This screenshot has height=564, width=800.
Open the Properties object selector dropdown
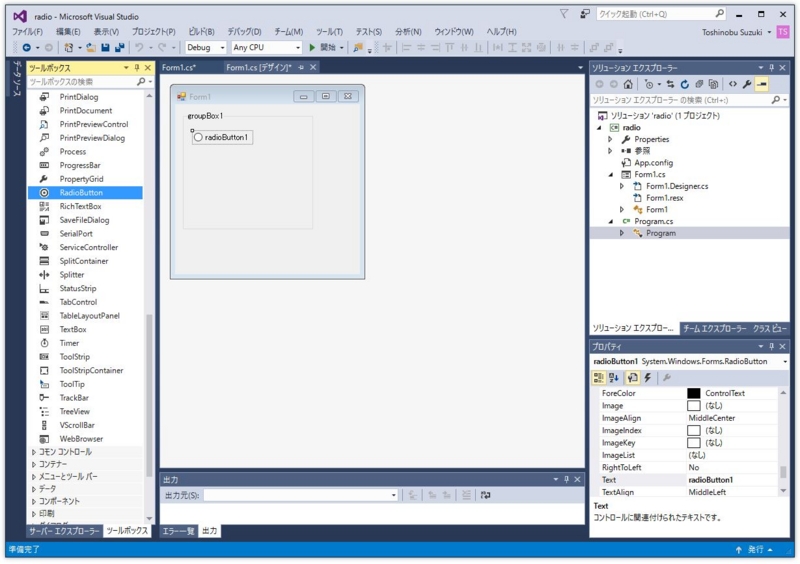click(x=785, y=361)
